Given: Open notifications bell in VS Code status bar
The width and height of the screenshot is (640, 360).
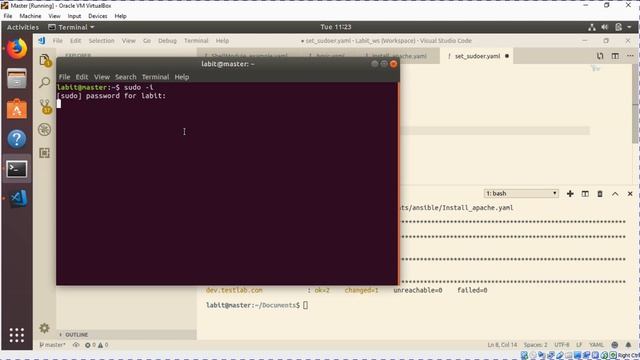Looking at the screenshot, I should tap(628, 345).
